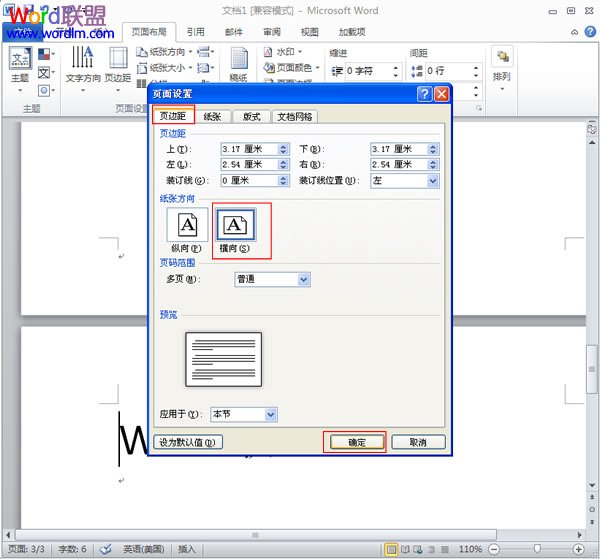Click the Text Direction ribbon icon
This screenshot has width=600, height=559.
[83, 69]
